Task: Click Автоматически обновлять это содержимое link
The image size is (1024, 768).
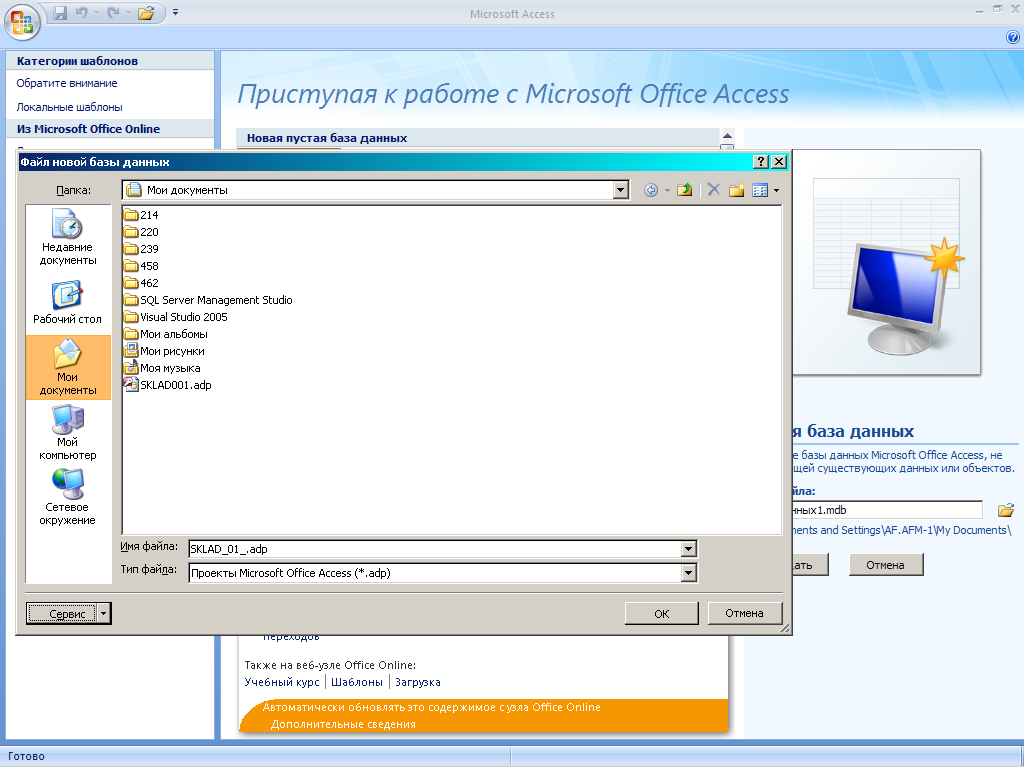Action: 432,707
